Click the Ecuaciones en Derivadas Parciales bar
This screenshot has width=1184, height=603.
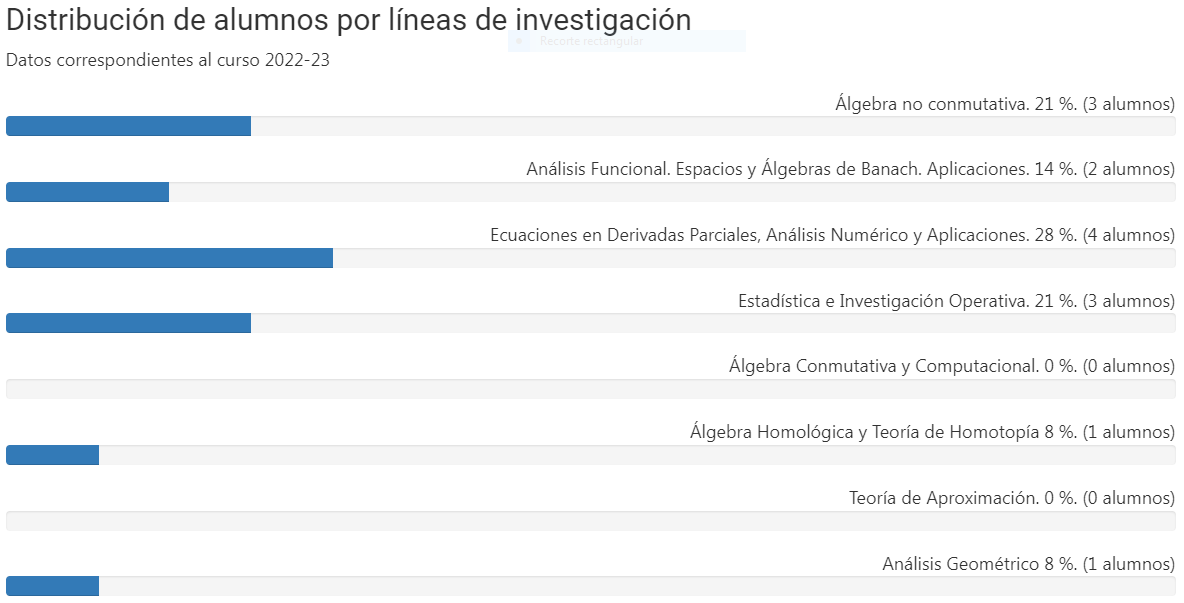point(169,258)
